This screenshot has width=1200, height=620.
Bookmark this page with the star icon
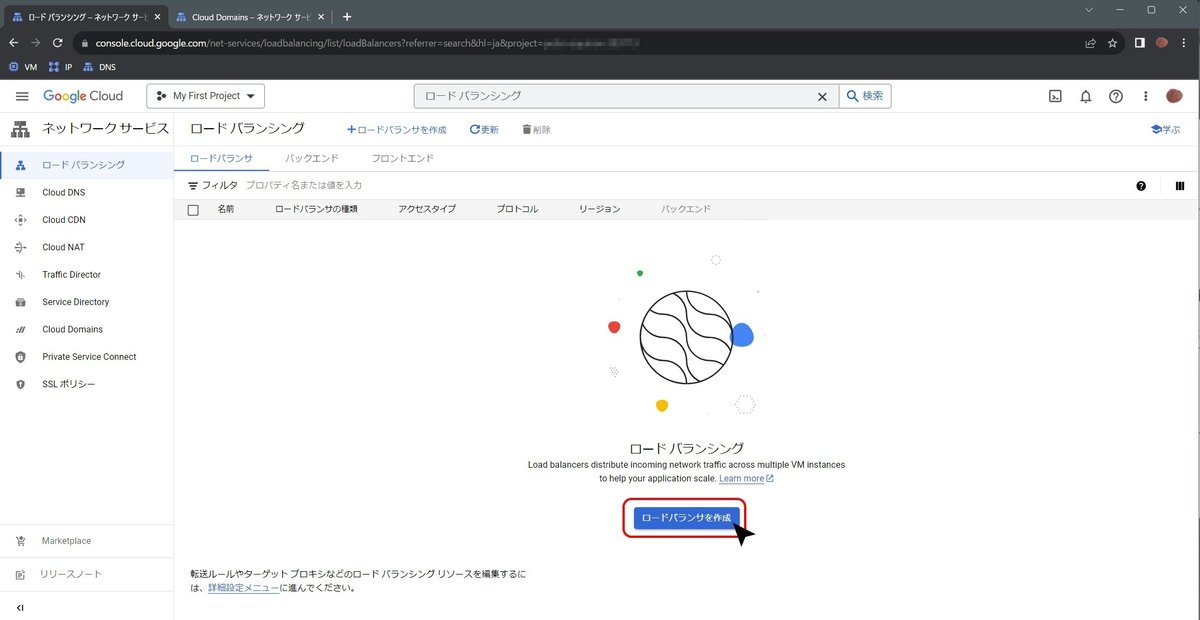[1112, 43]
